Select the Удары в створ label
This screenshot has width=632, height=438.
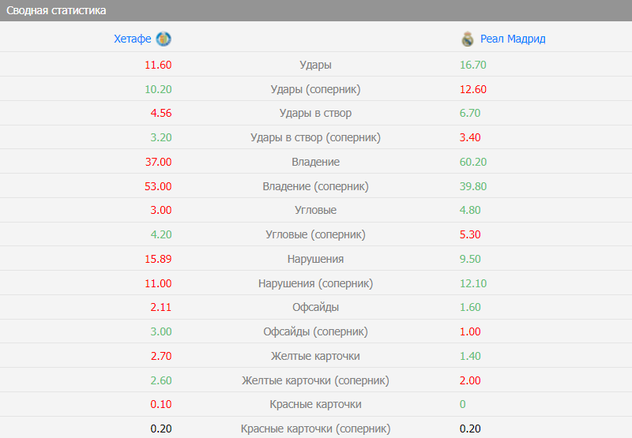316,113
